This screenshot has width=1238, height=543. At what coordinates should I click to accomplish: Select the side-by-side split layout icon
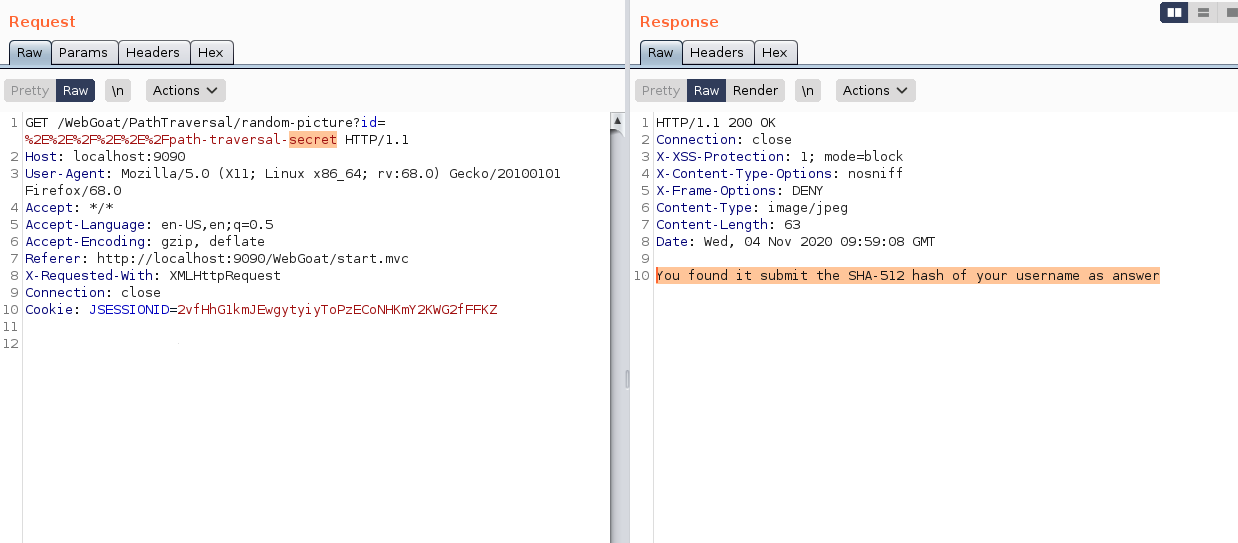[x=1174, y=12]
